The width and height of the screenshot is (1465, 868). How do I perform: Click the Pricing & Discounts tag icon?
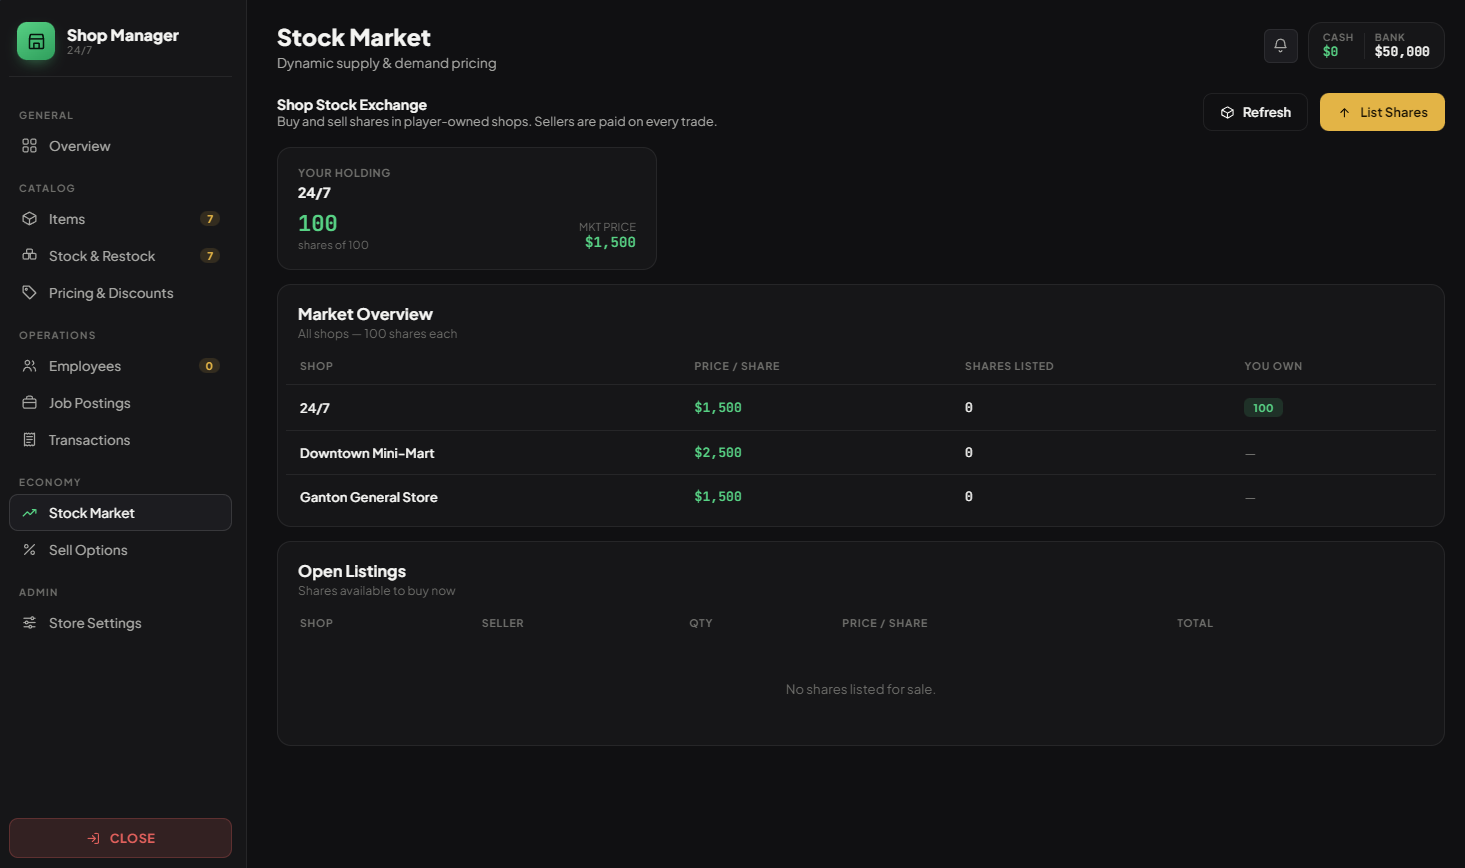[x=29, y=293]
